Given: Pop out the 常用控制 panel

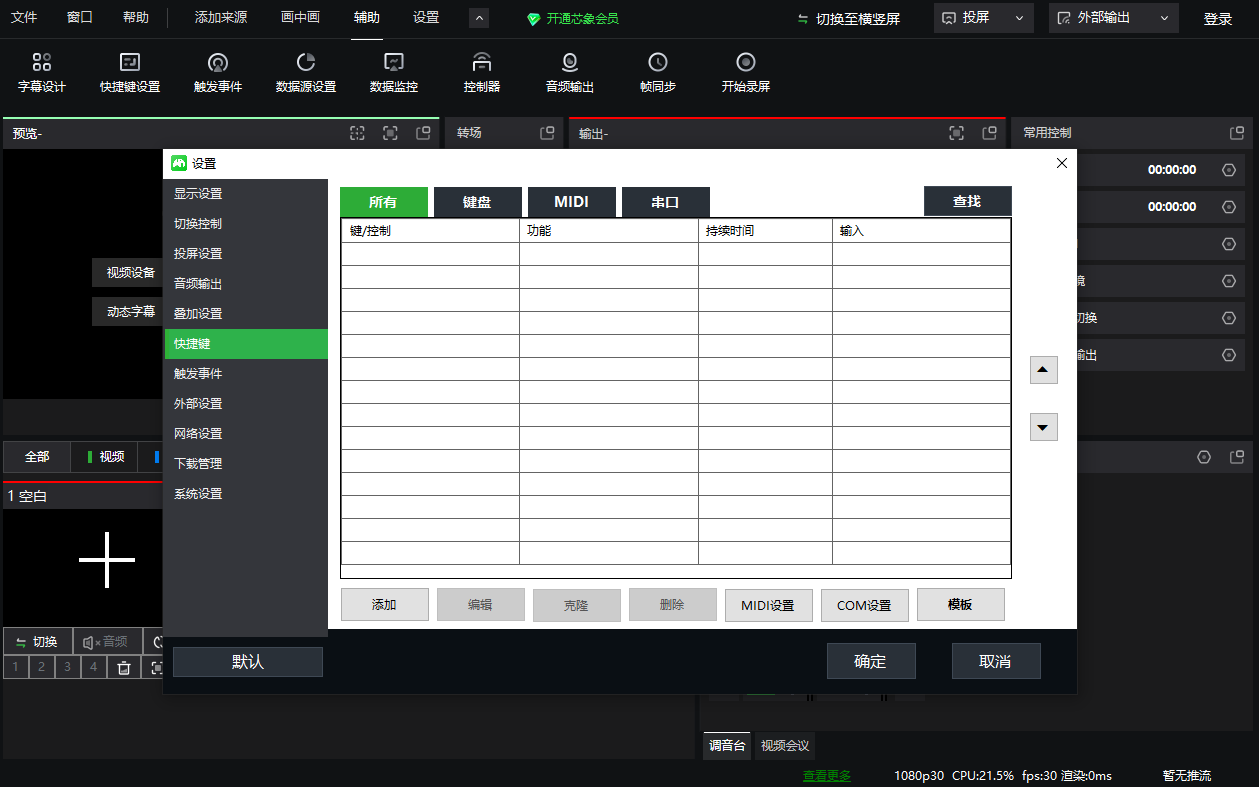Looking at the screenshot, I should point(1237,133).
